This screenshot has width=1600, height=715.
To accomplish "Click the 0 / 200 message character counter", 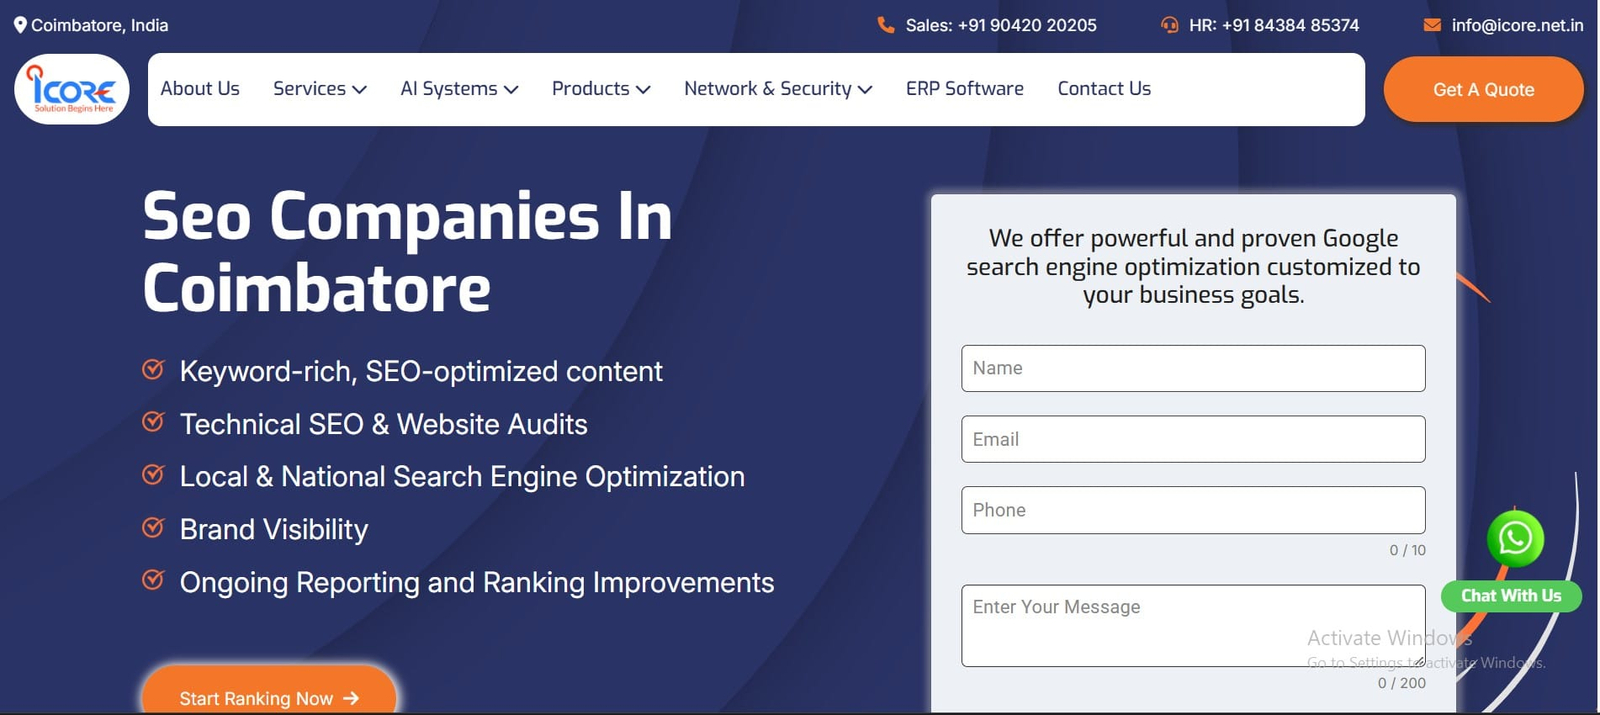I will click(1402, 683).
